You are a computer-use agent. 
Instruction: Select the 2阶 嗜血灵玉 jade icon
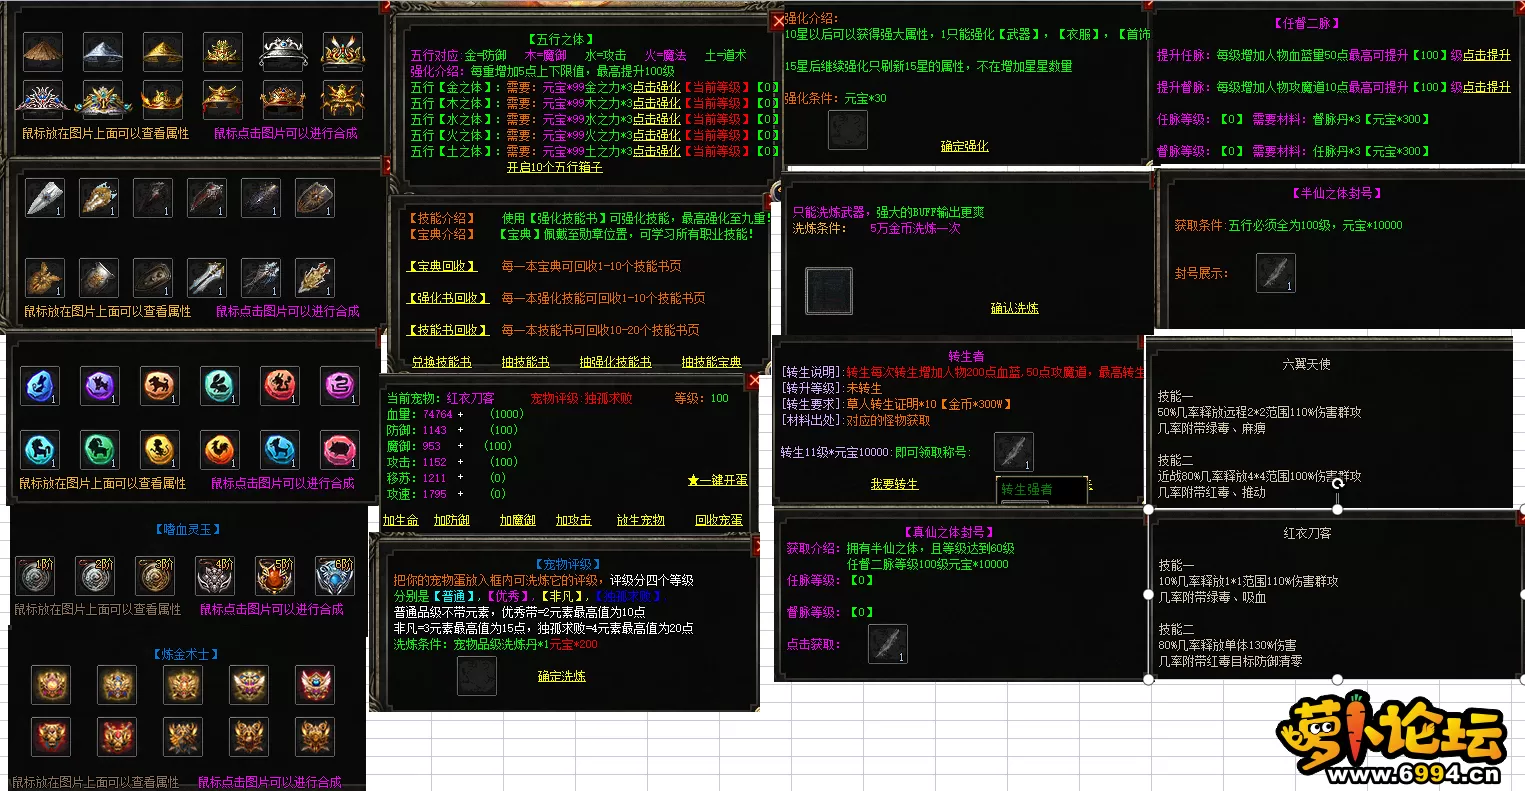96,576
